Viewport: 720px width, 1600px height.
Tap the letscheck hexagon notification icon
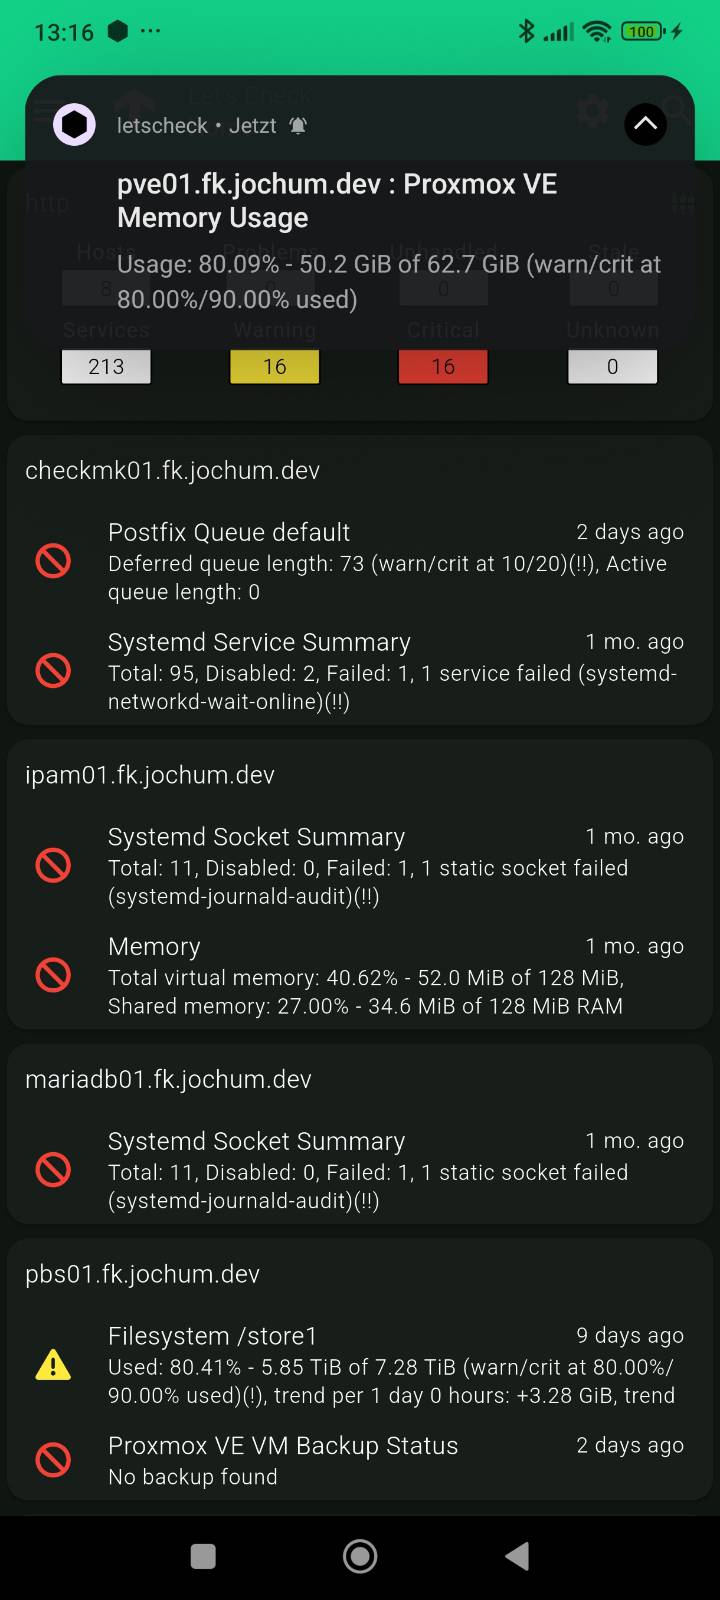(x=74, y=125)
